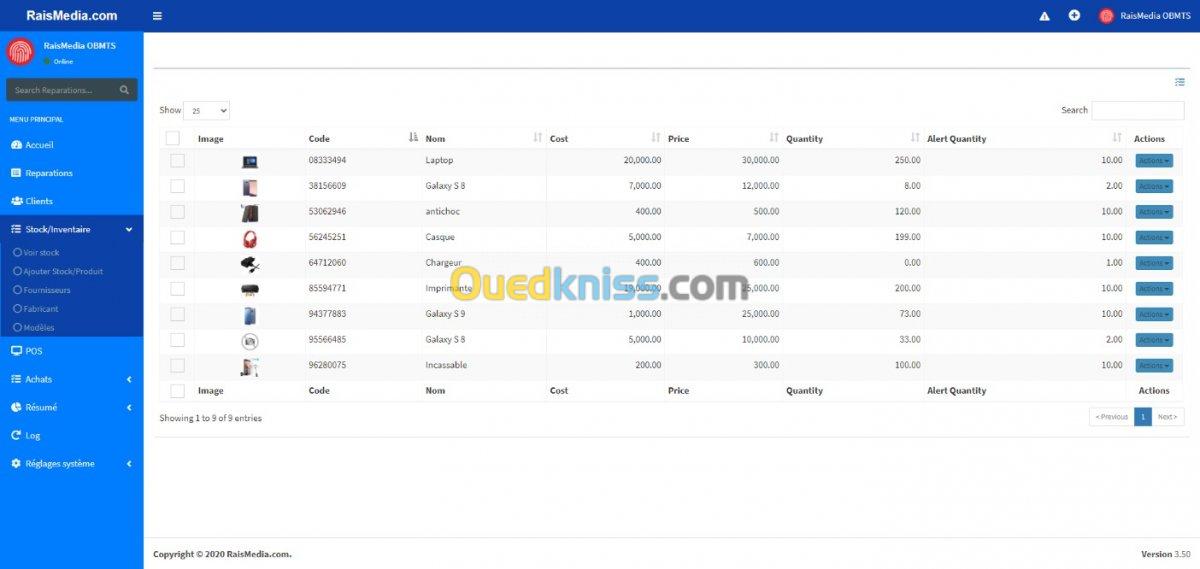Check the select-all checkbox in table header
Image resolution: width=1200 pixels, height=569 pixels.
(173, 139)
